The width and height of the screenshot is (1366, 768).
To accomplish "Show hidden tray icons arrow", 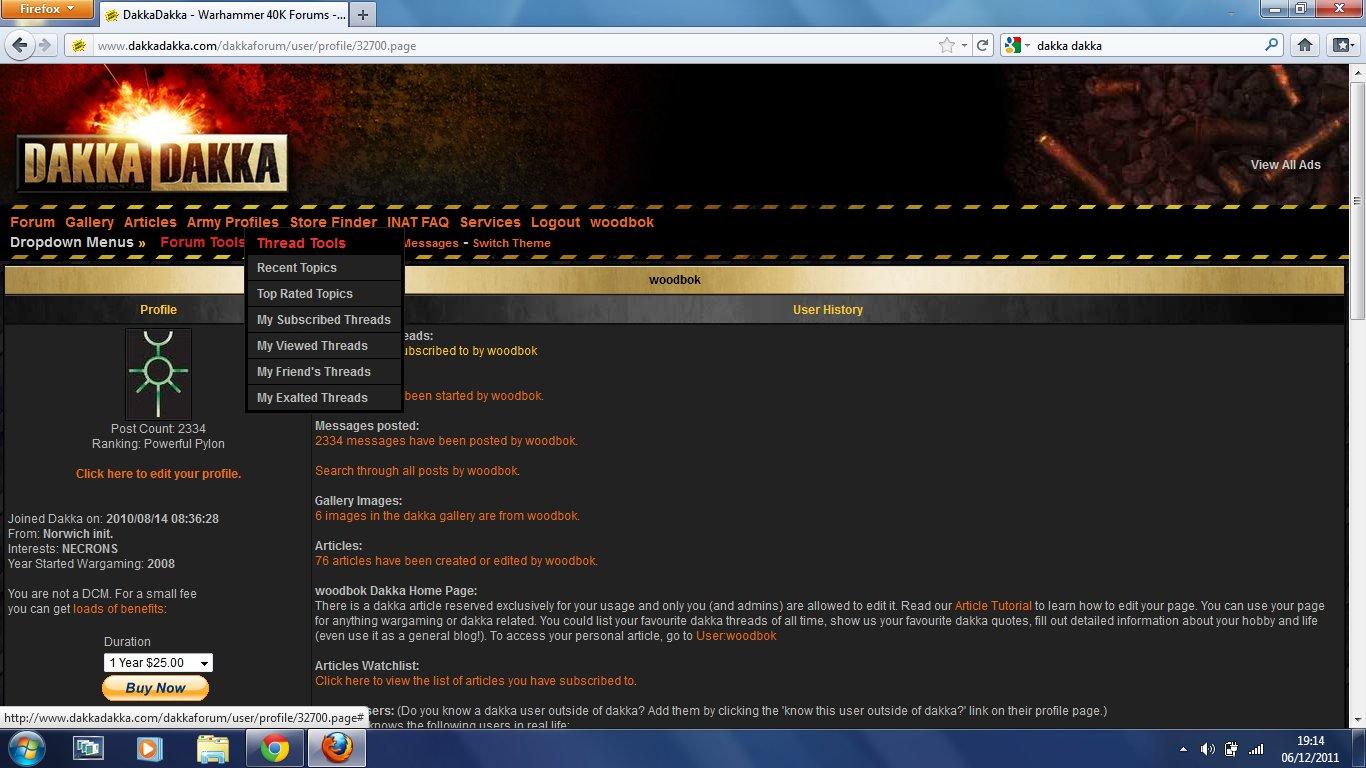I will click(1184, 748).
